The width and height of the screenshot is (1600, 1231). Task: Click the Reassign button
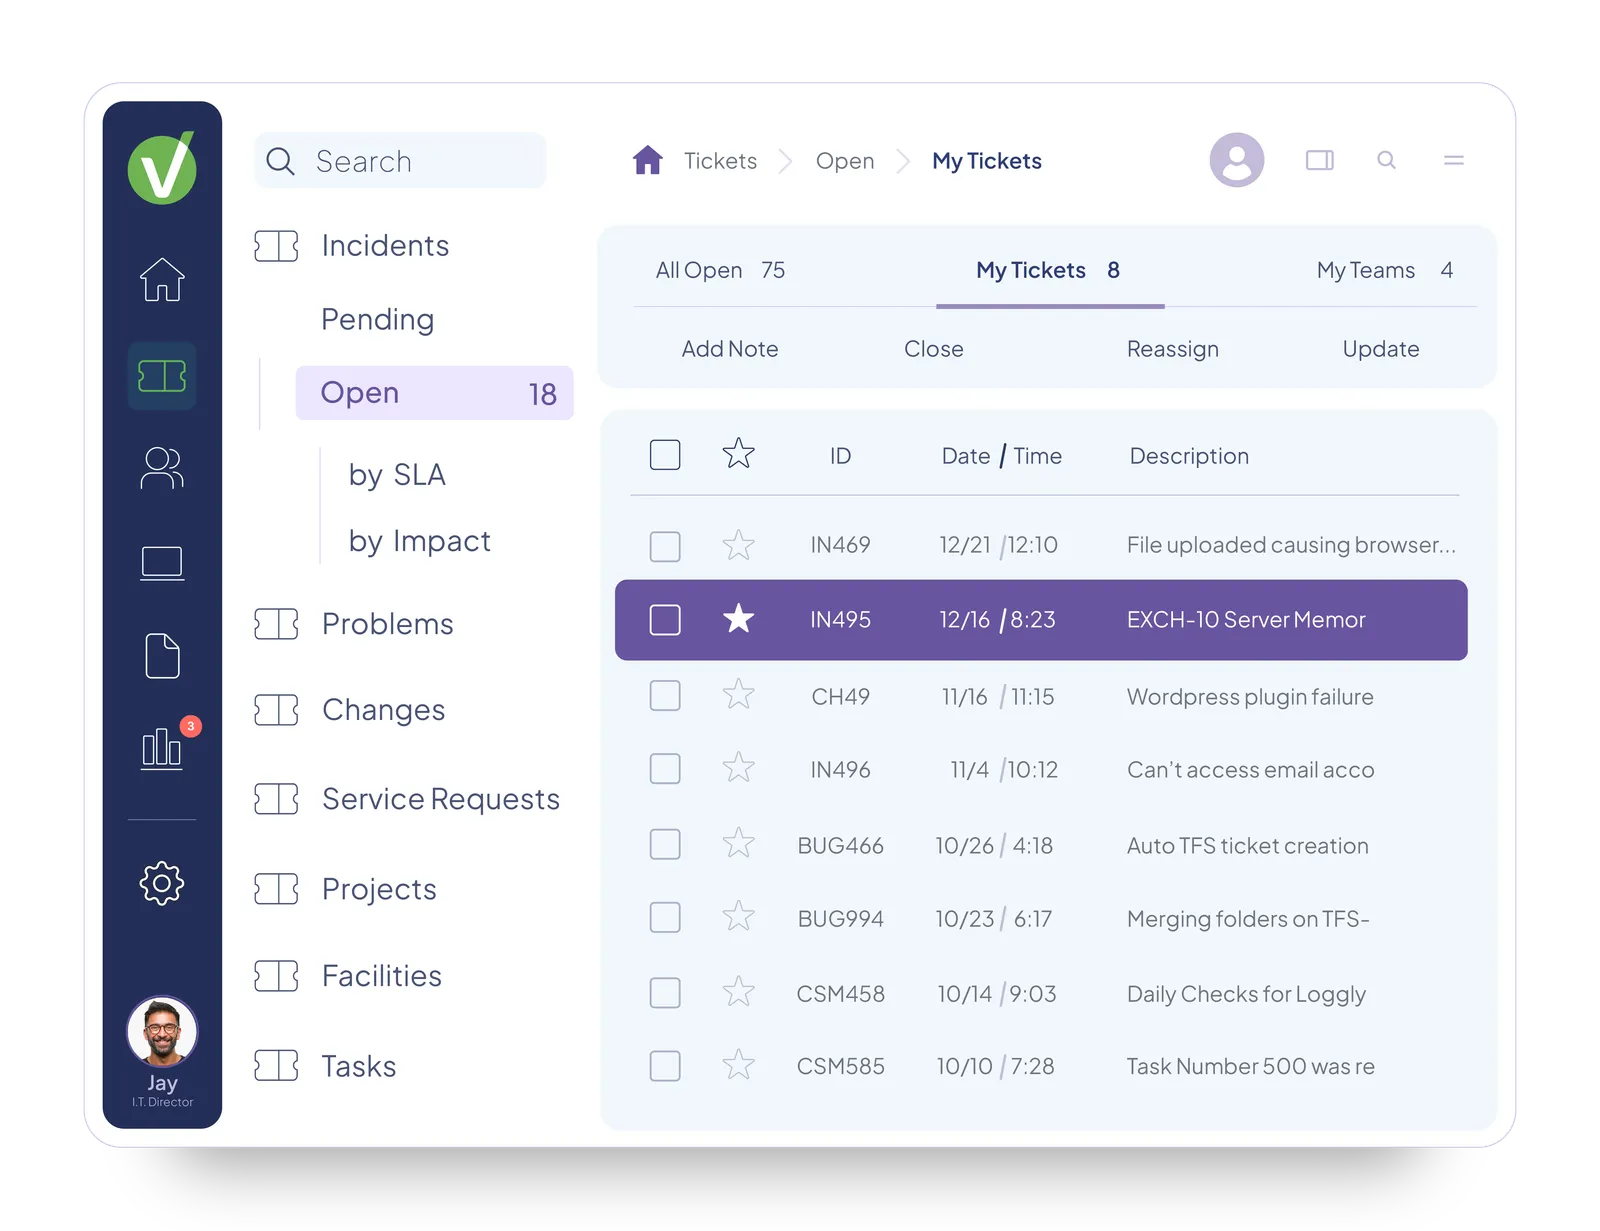pyautogui.click(x=1173, y=349)
